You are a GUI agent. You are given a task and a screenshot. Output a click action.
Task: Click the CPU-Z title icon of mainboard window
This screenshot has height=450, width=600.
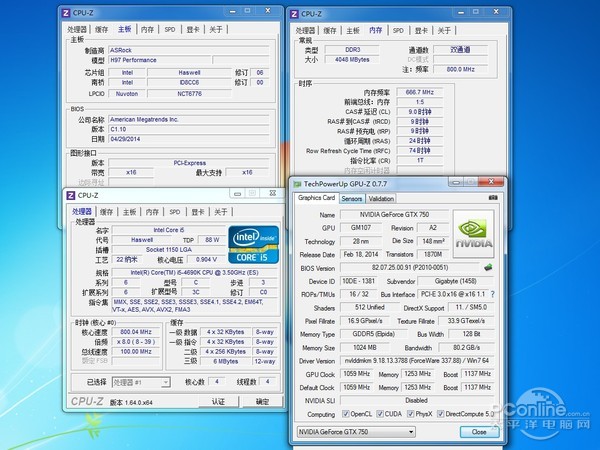[x=66, y=13]
